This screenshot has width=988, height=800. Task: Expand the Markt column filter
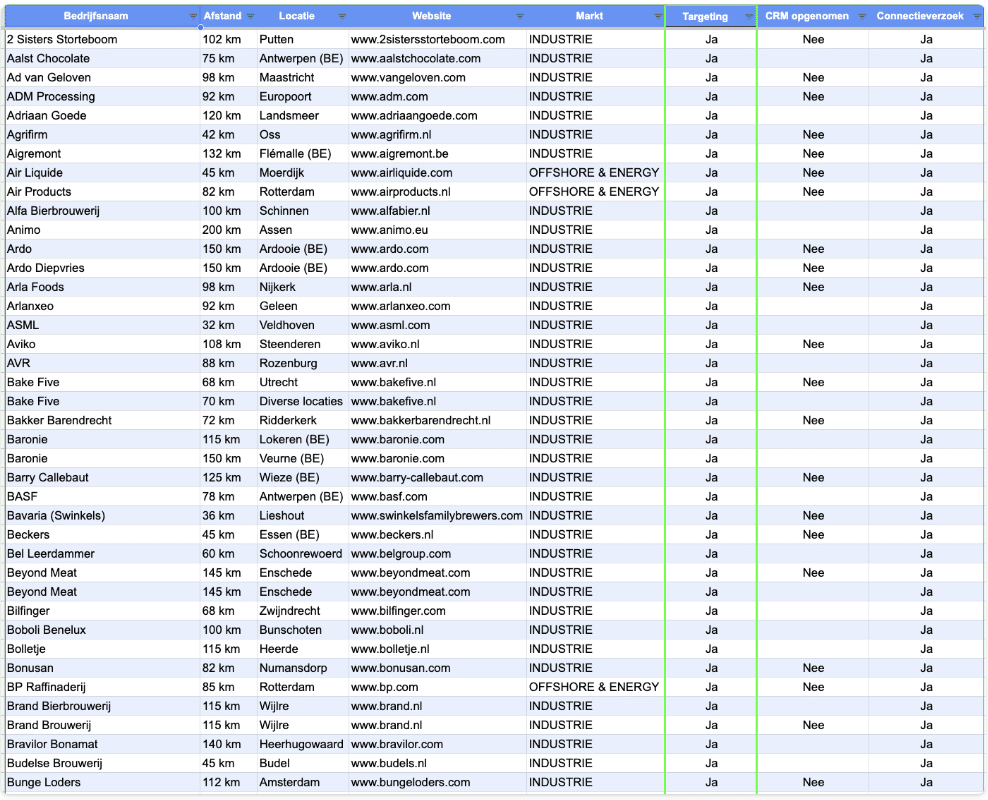657,17
